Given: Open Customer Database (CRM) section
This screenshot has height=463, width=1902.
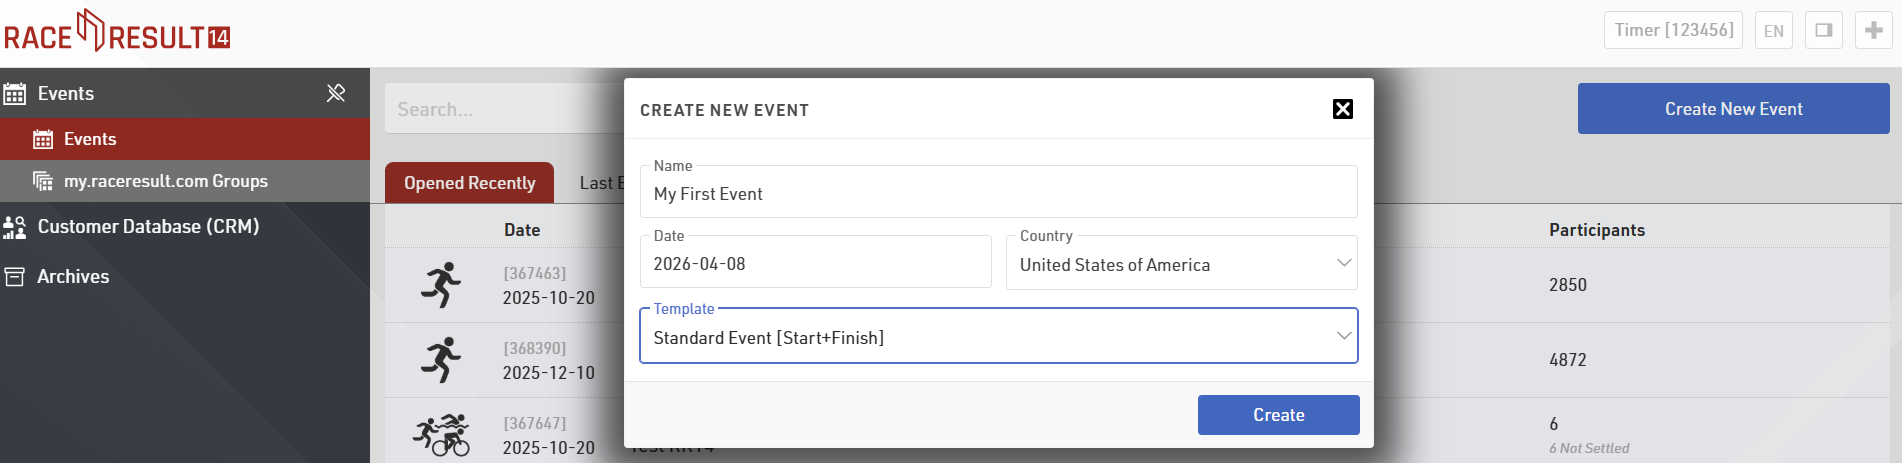Looking at the screenshot, I should click(148, 227).
